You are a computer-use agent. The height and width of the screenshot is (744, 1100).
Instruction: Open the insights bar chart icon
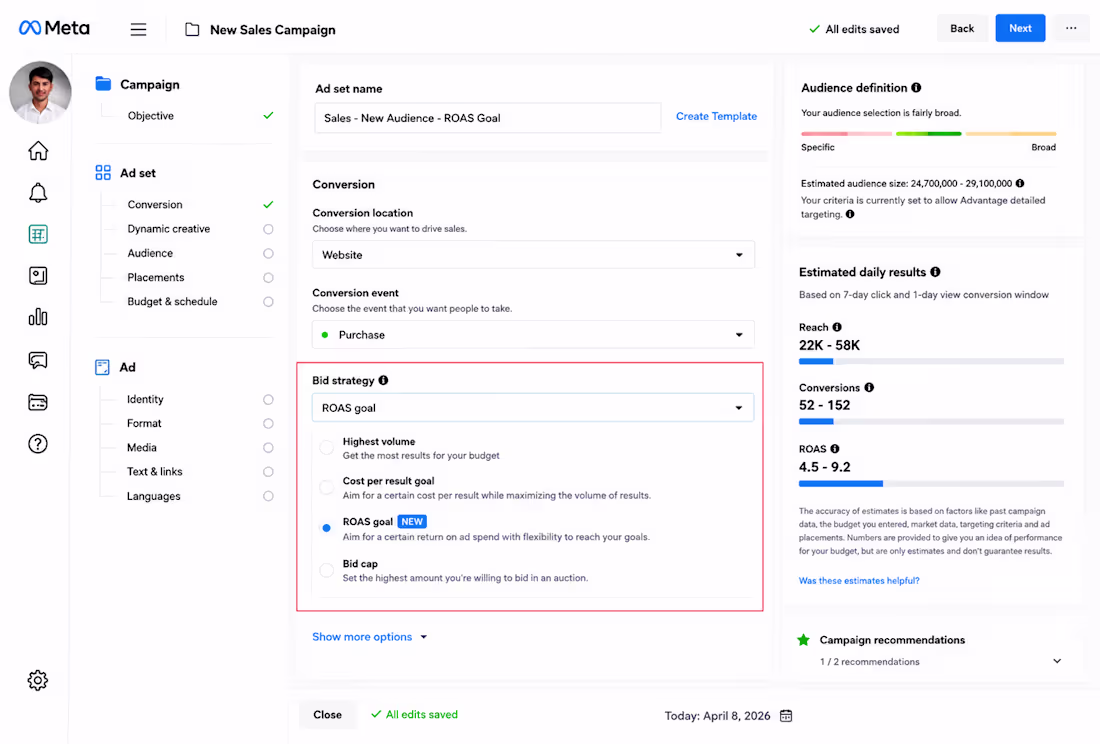coord(38,317)
